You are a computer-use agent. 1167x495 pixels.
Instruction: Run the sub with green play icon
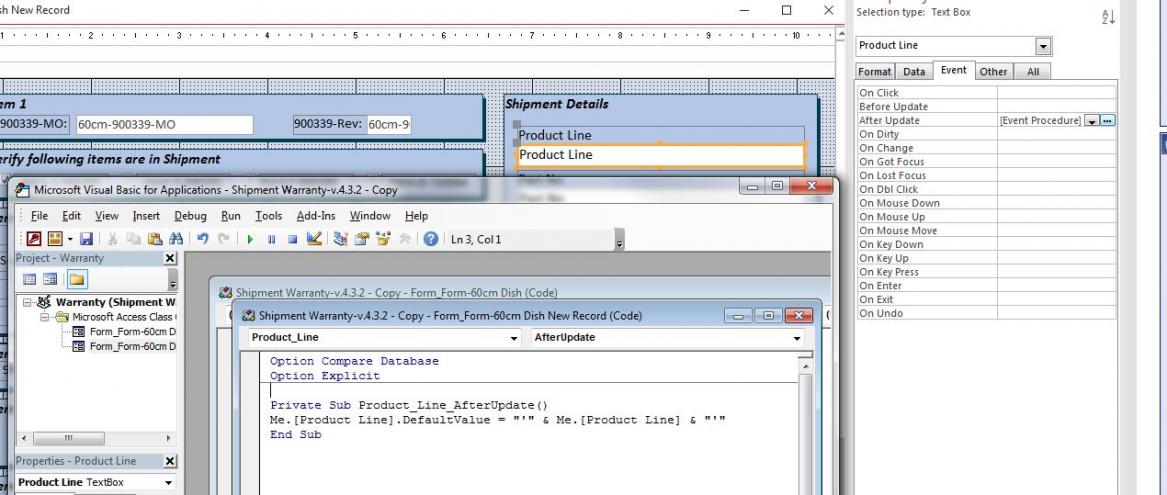click(x=250, y=240)
